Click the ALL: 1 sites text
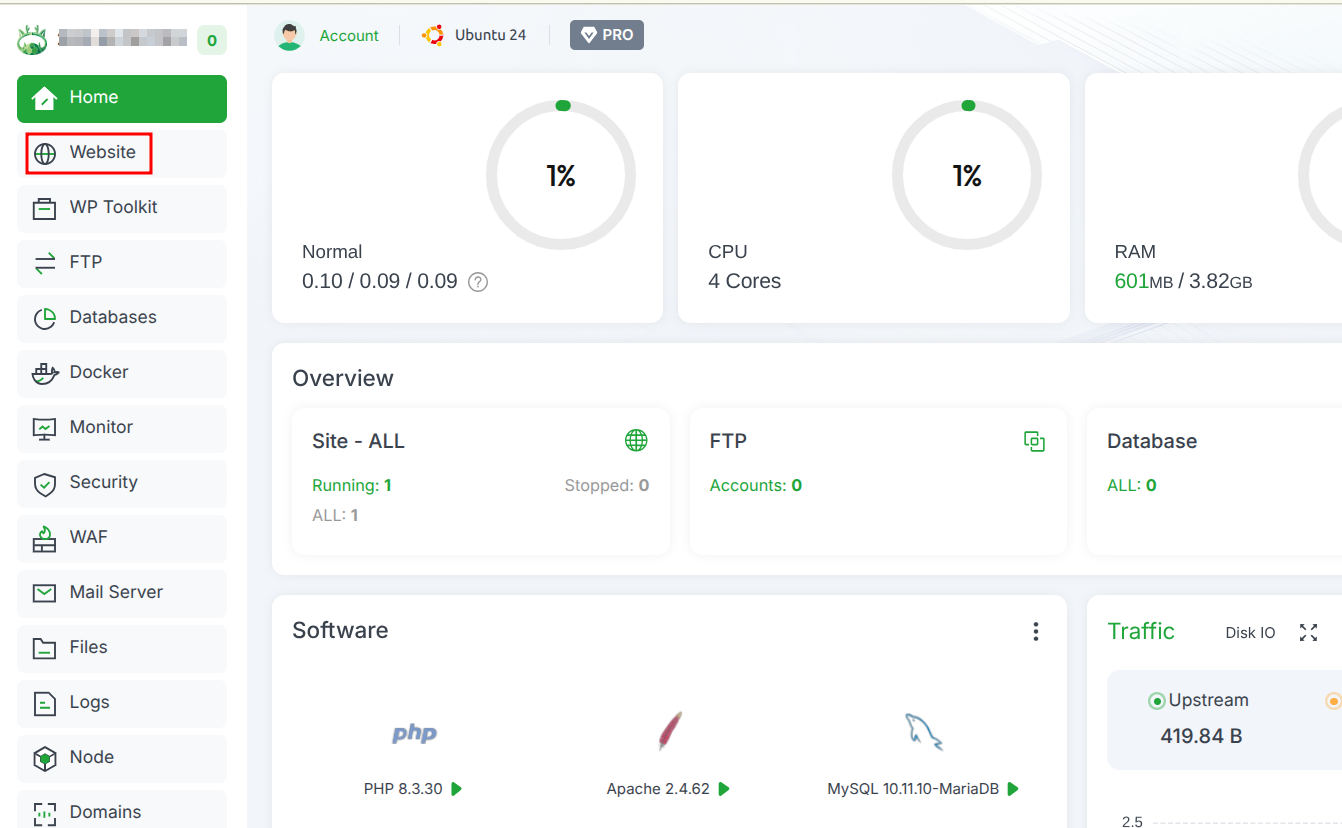Viewport: 1342px width, 828px height. pyautogui.click(x=335, y=516)
